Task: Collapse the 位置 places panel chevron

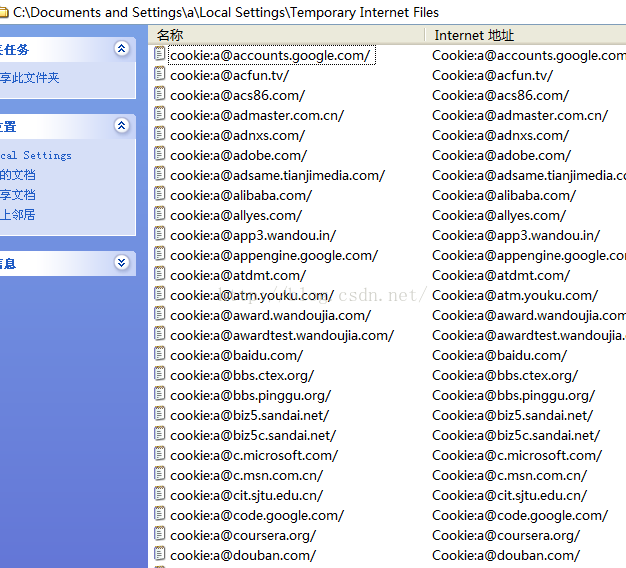Action: [x=122, y=126]
